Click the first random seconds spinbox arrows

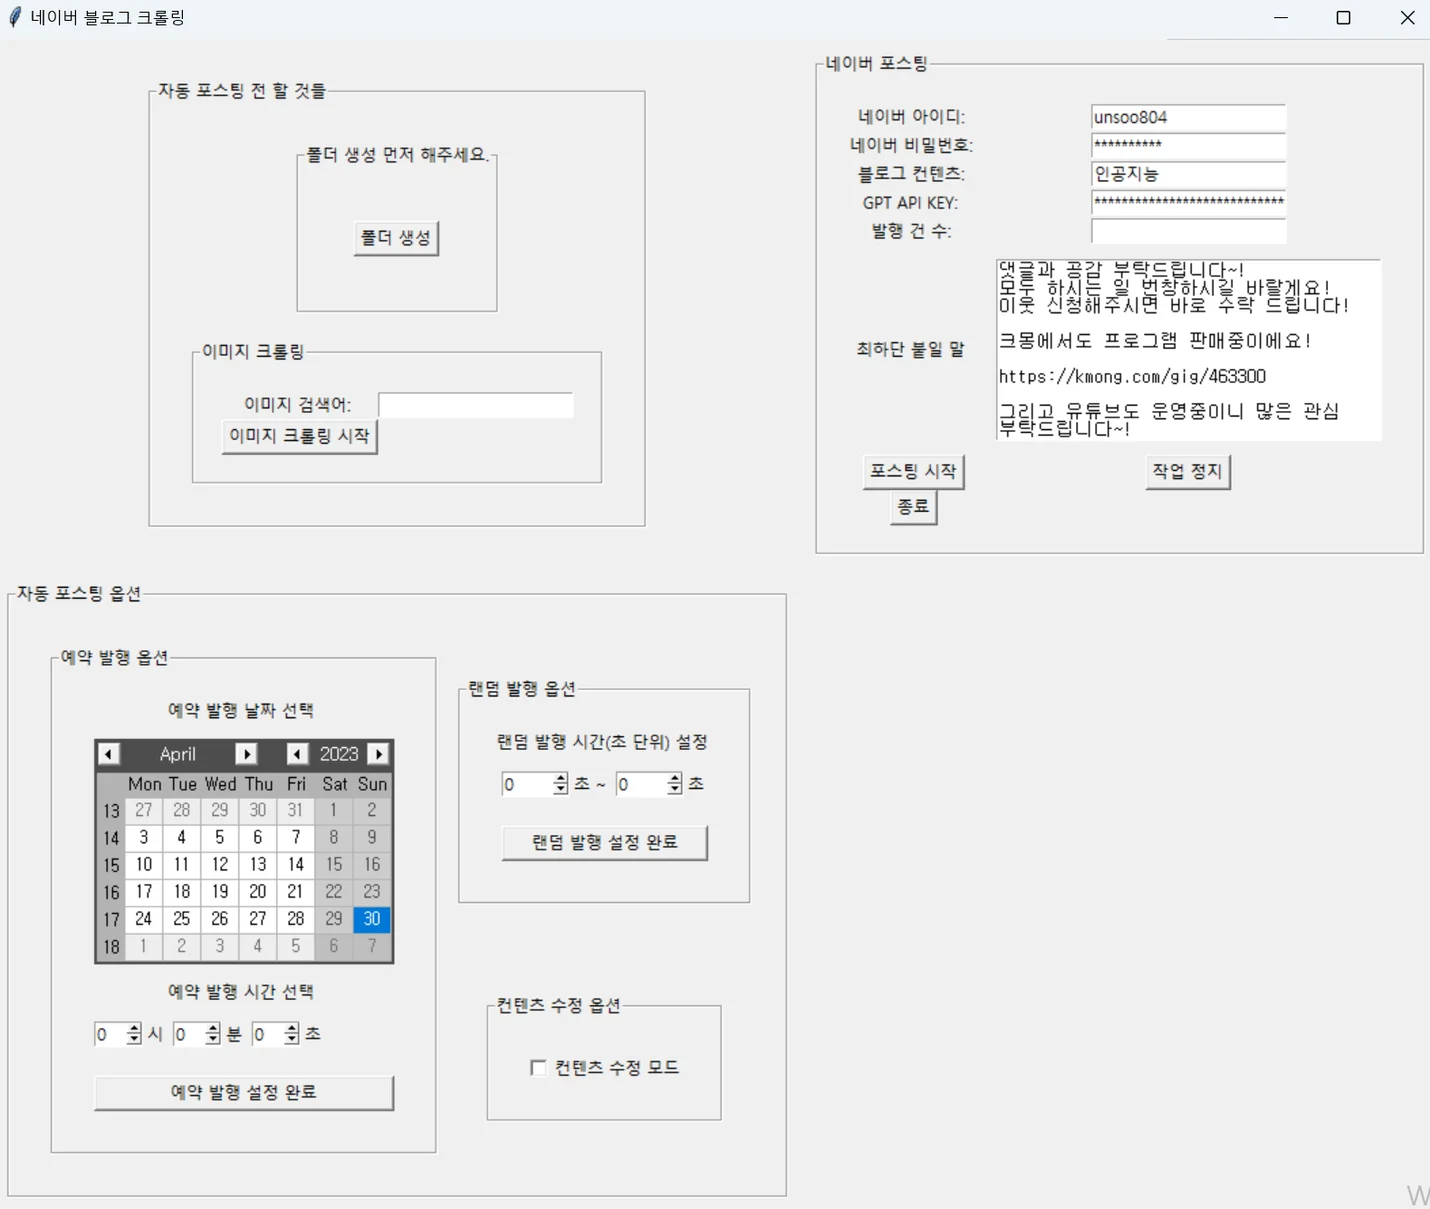click(560, 784)
